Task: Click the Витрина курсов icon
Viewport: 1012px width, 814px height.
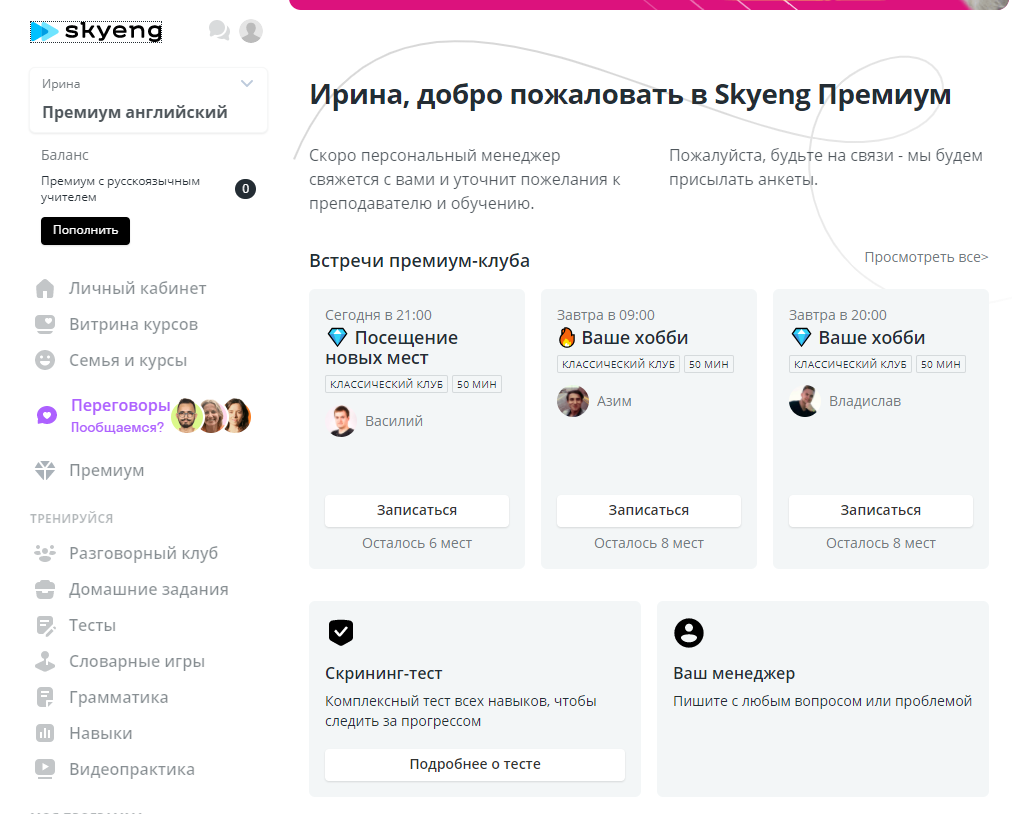Action: [45, 325]
